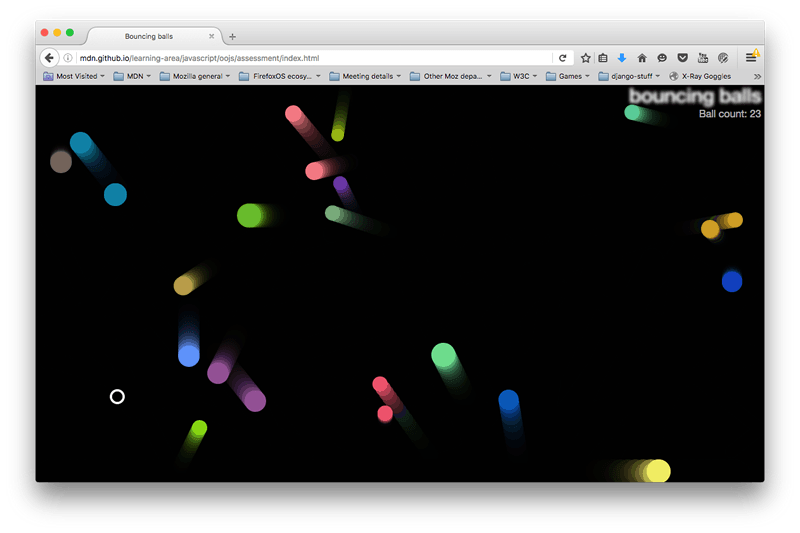800x533 pixels.
Task: Go to the home page icon
Action: [642, 58]
